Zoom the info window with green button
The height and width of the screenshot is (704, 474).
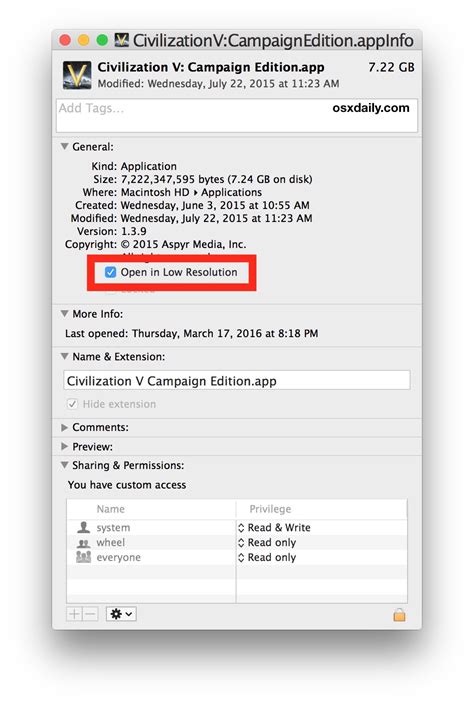coord(102,40)
